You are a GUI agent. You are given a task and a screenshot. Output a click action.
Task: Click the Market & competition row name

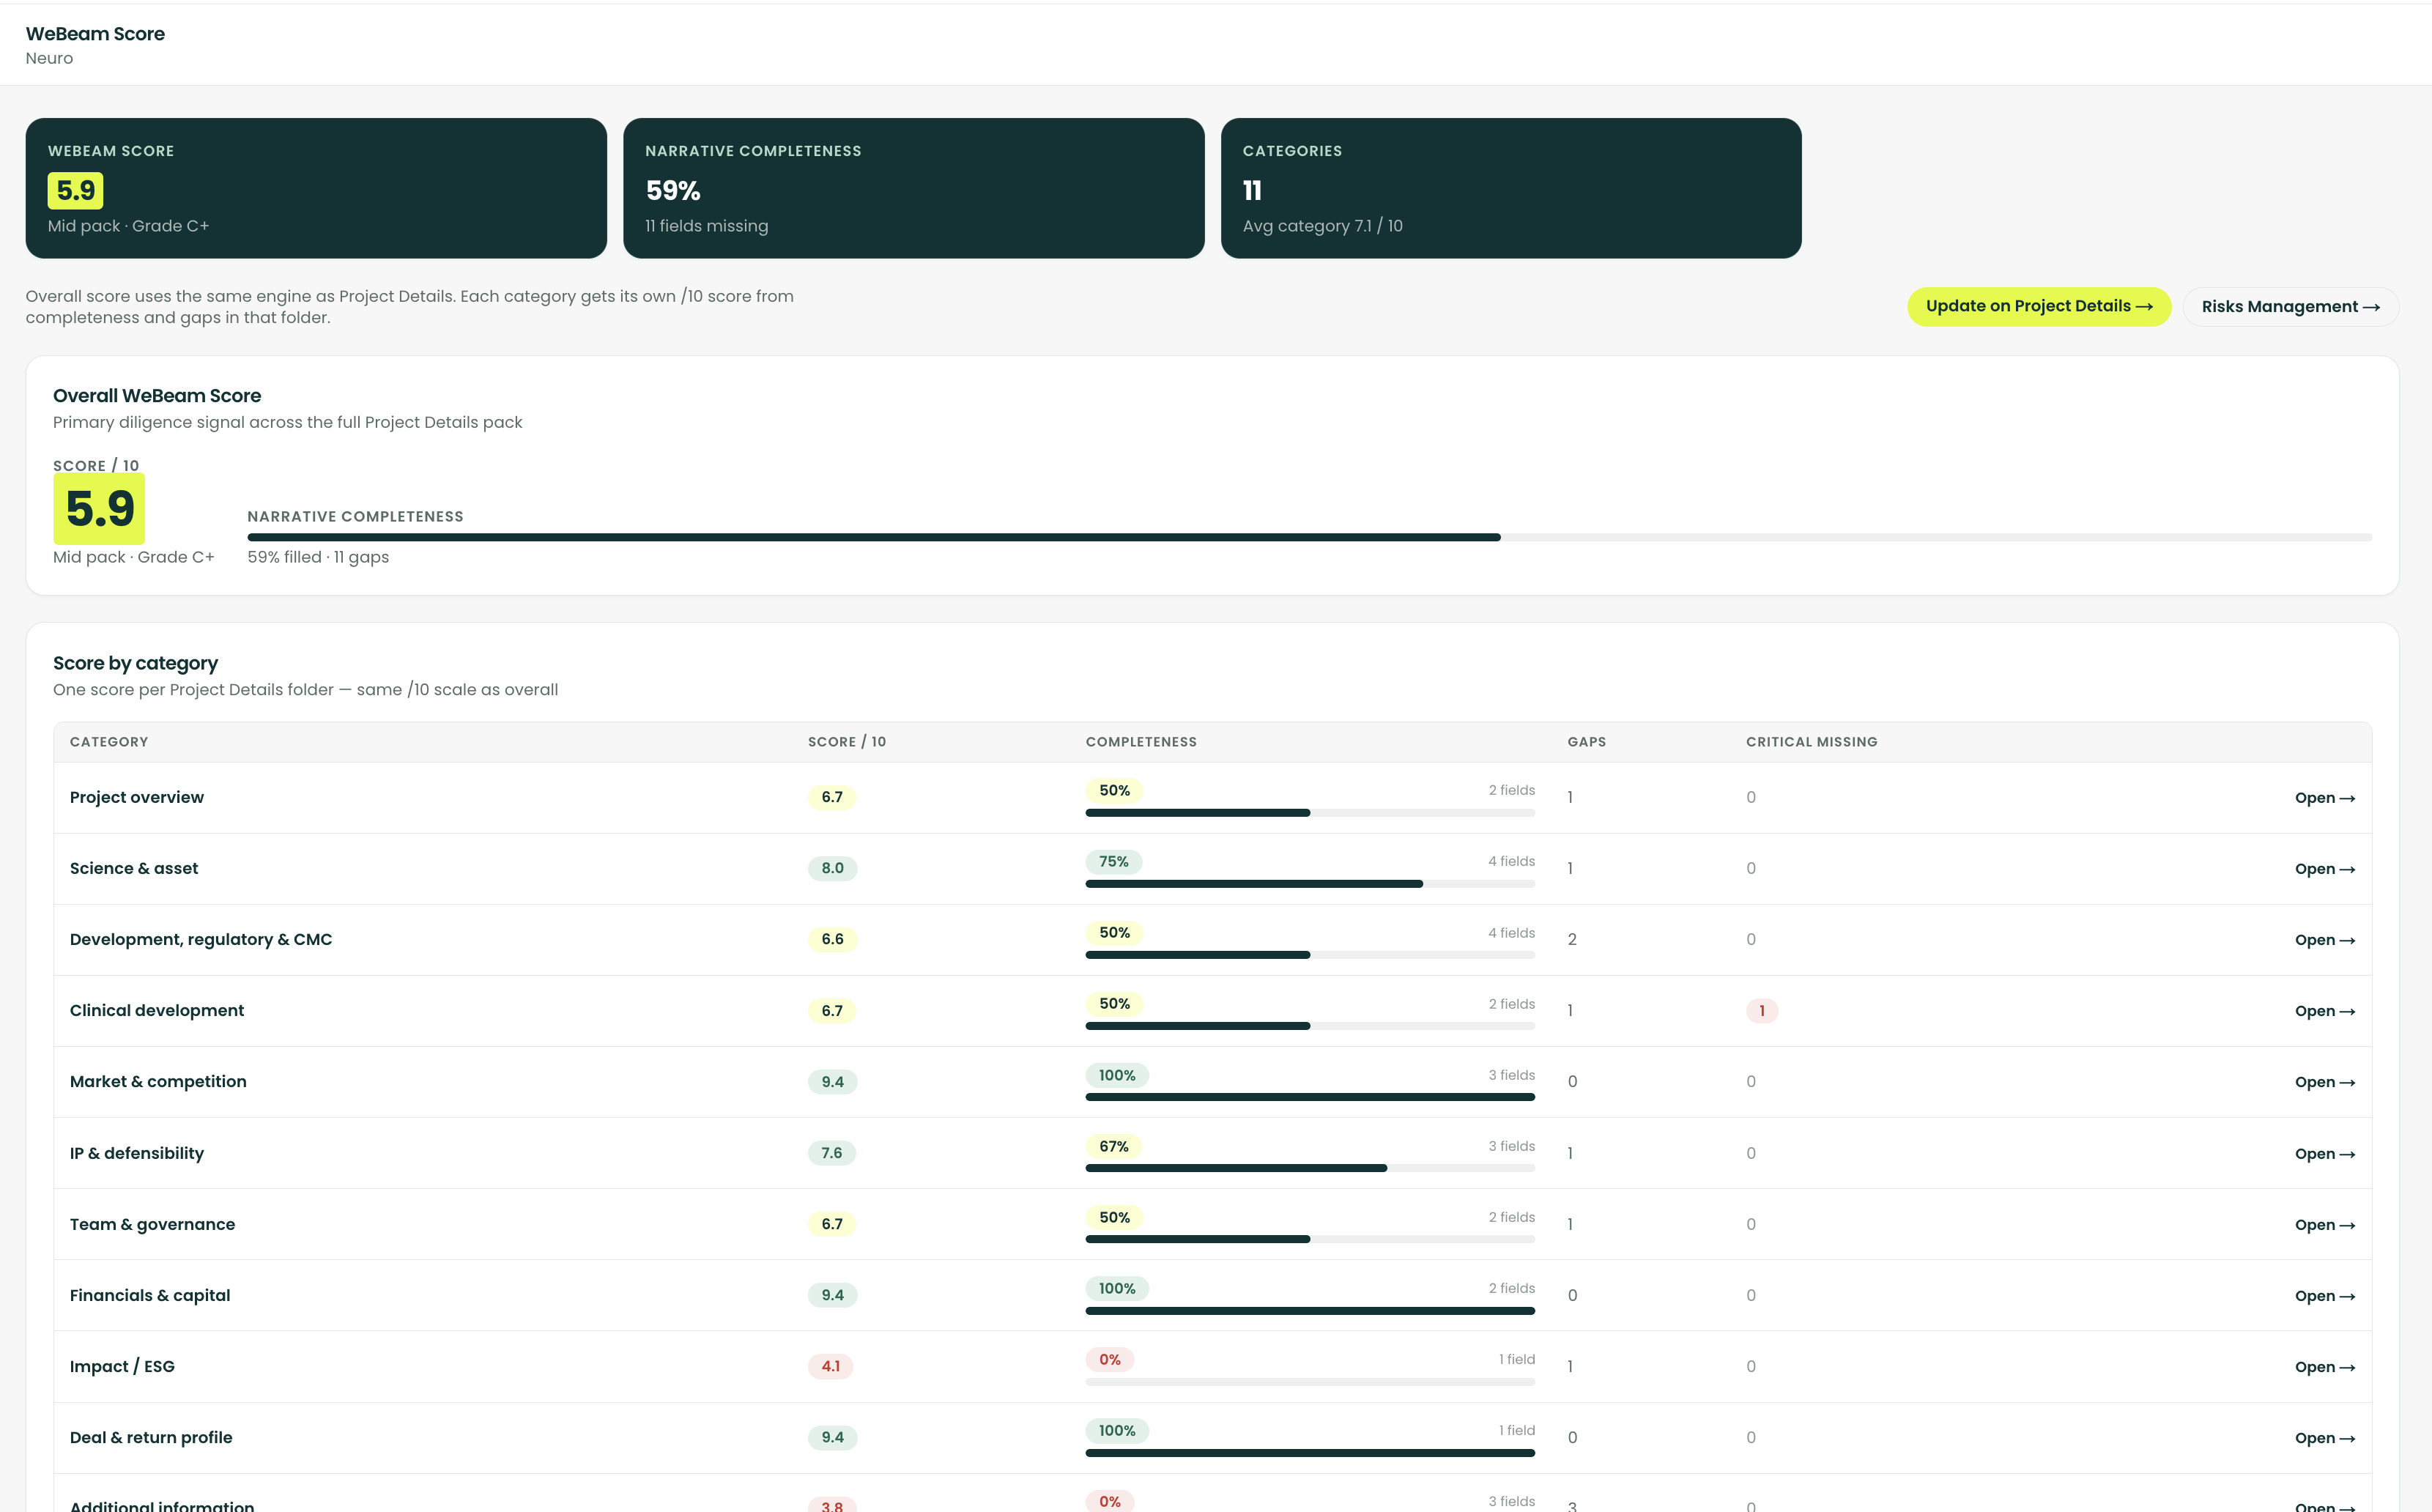(x=158, y=1081)
